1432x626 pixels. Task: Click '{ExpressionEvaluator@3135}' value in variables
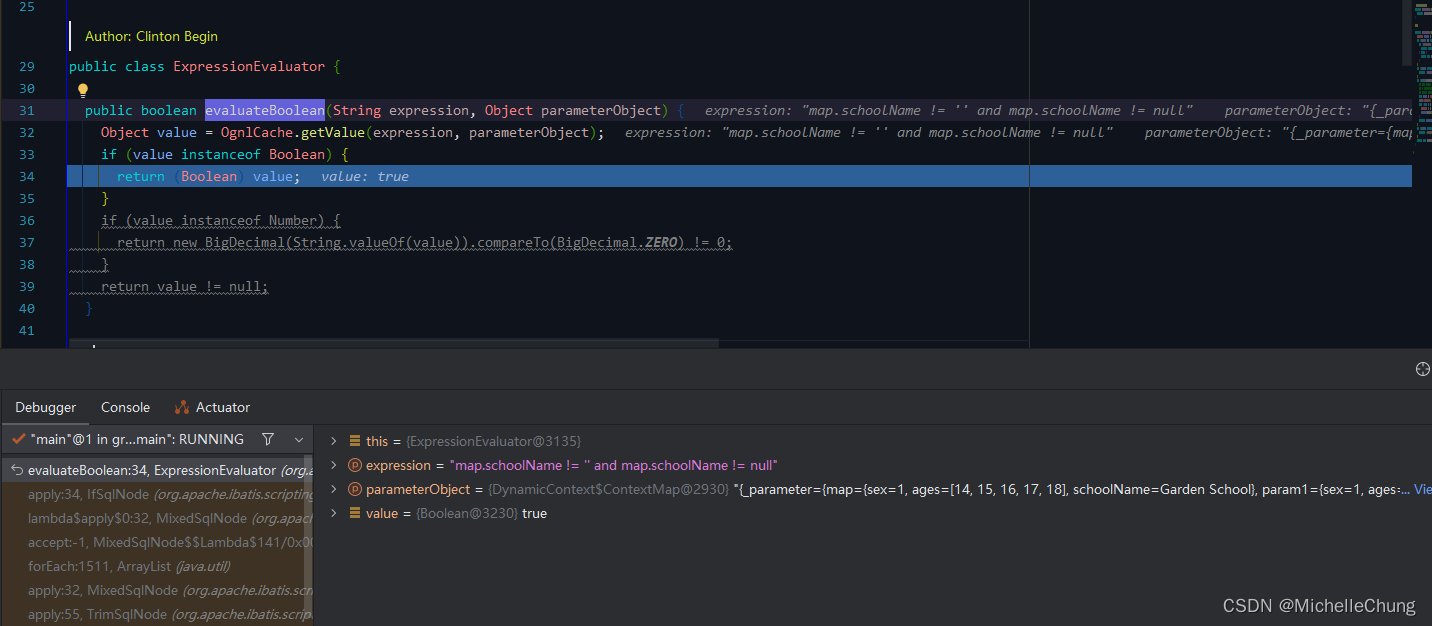click(x=493, y=441)
